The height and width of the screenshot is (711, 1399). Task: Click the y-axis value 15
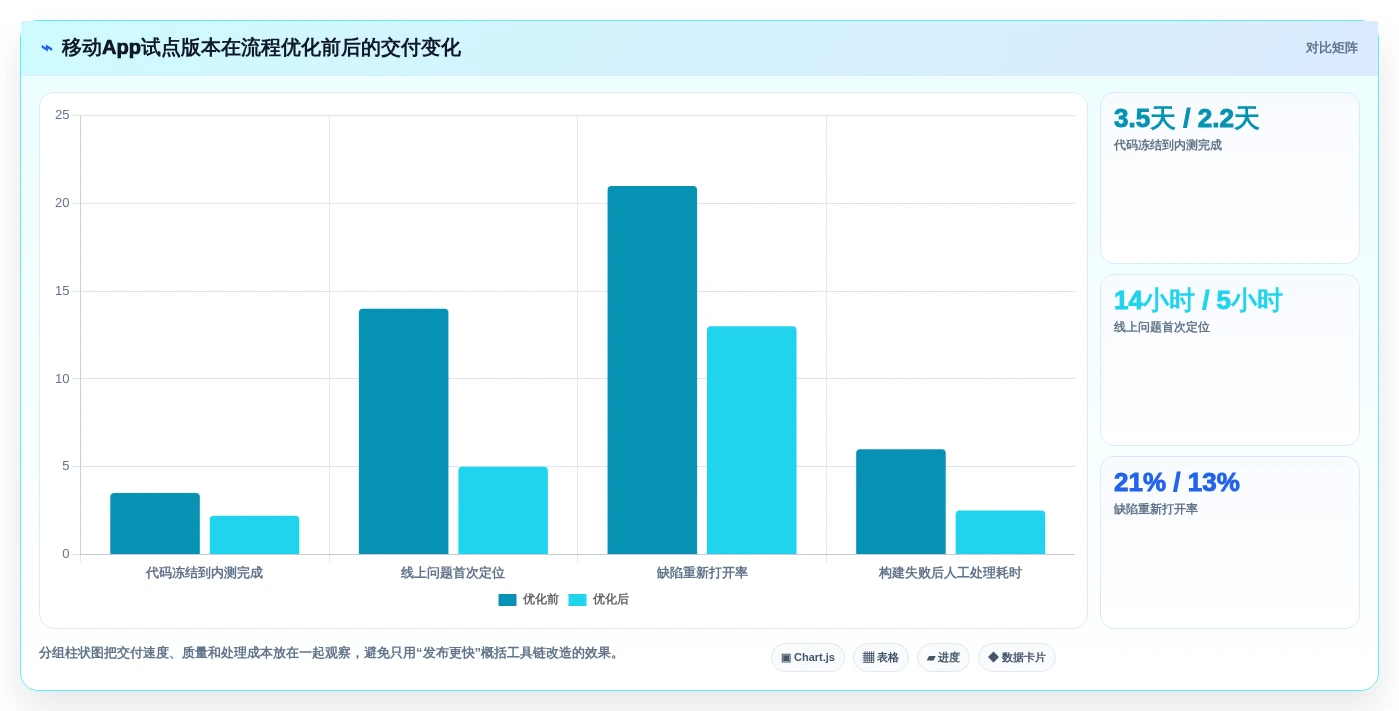62,291
